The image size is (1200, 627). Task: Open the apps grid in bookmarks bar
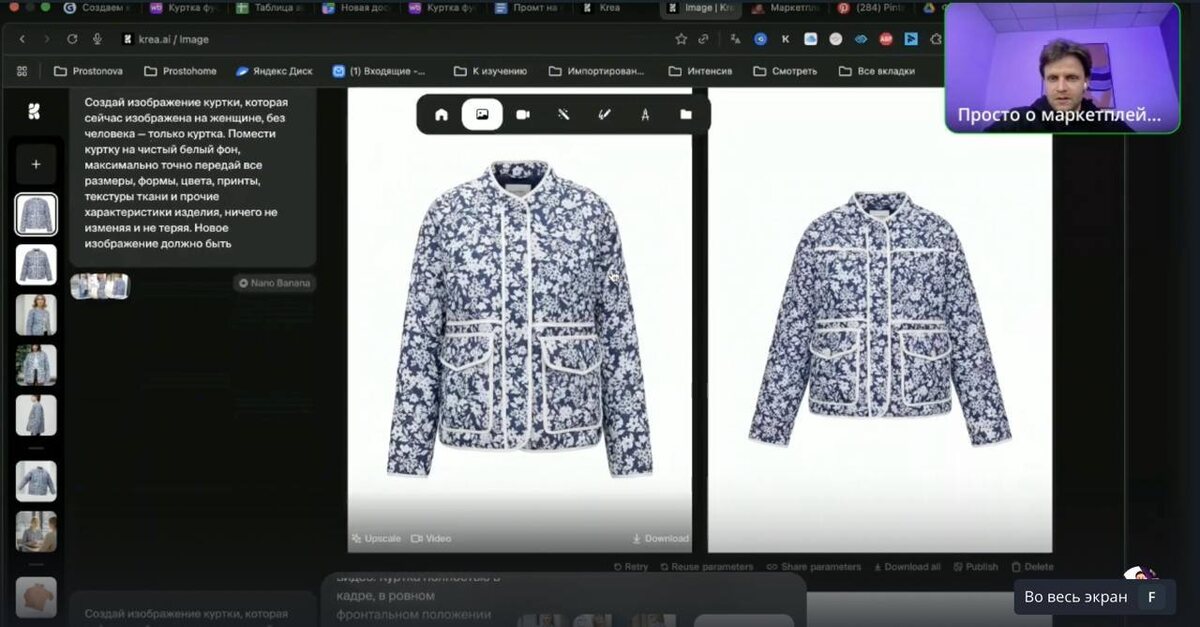pos(22,71)
